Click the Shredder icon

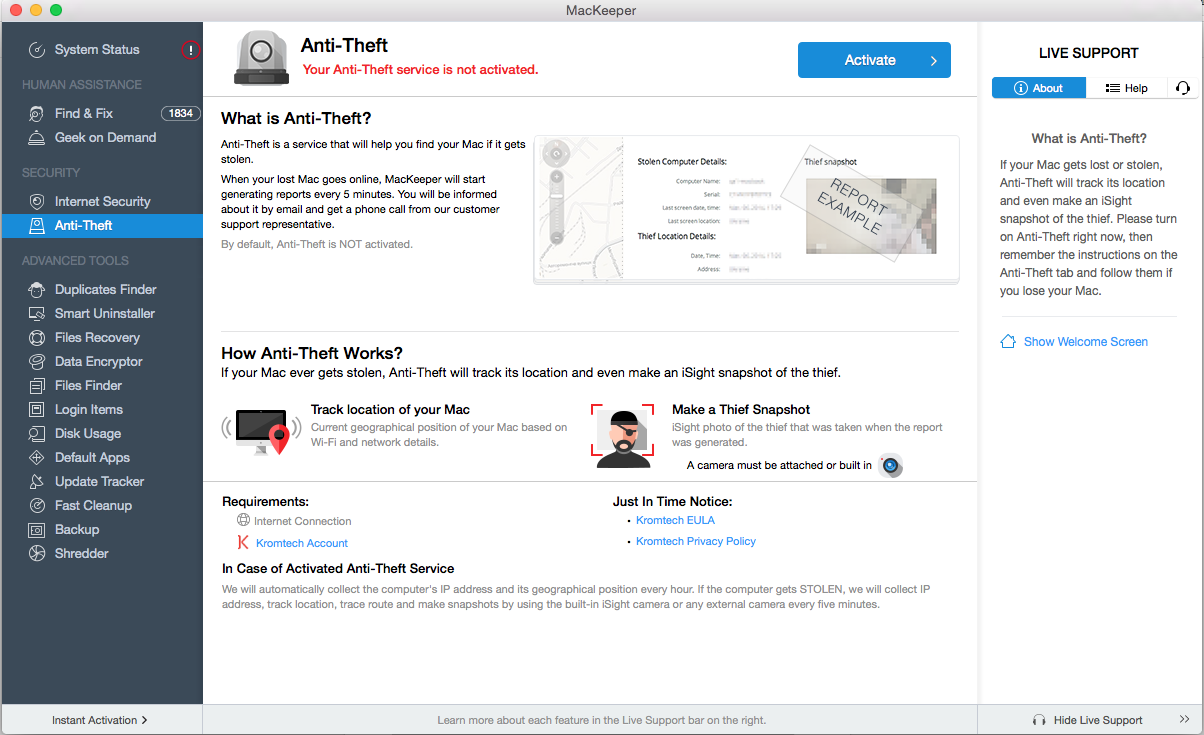(x=37, y=553)
